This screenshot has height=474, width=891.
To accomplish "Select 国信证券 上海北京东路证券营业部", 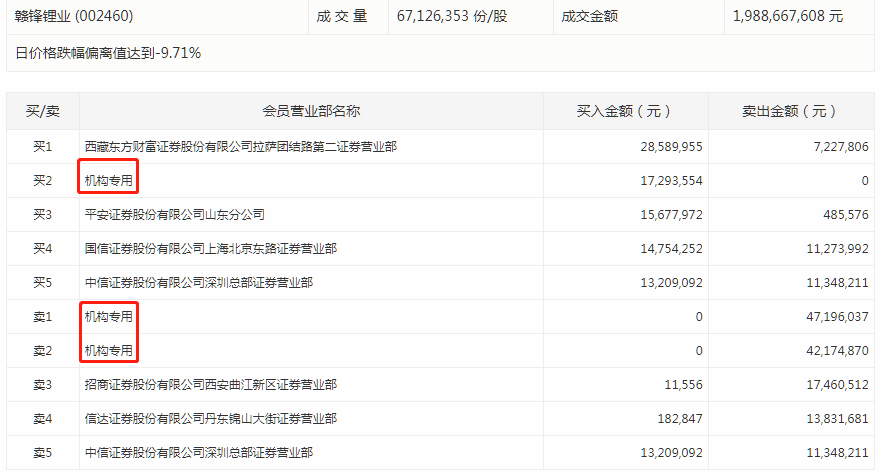I will (x=210, y=249).
